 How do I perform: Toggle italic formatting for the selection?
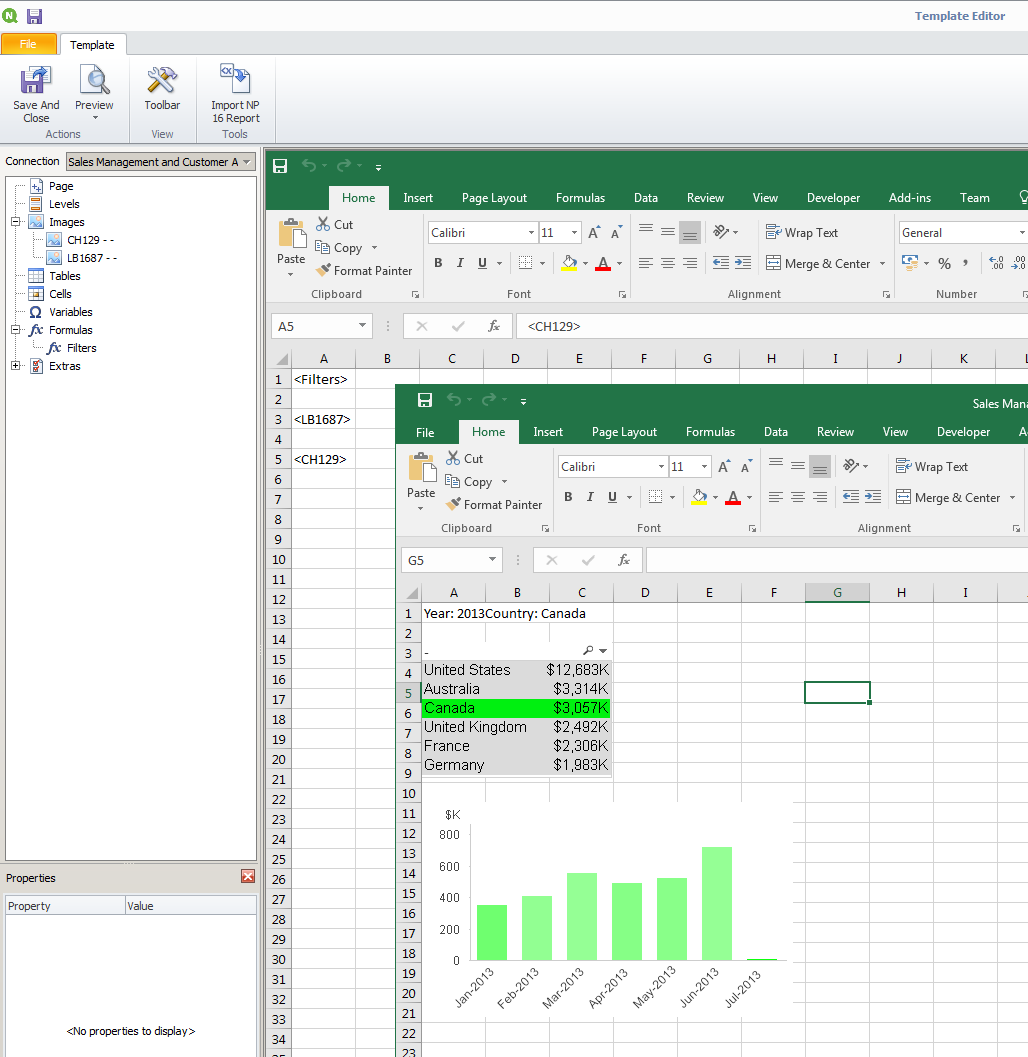(x=460, y=263)
